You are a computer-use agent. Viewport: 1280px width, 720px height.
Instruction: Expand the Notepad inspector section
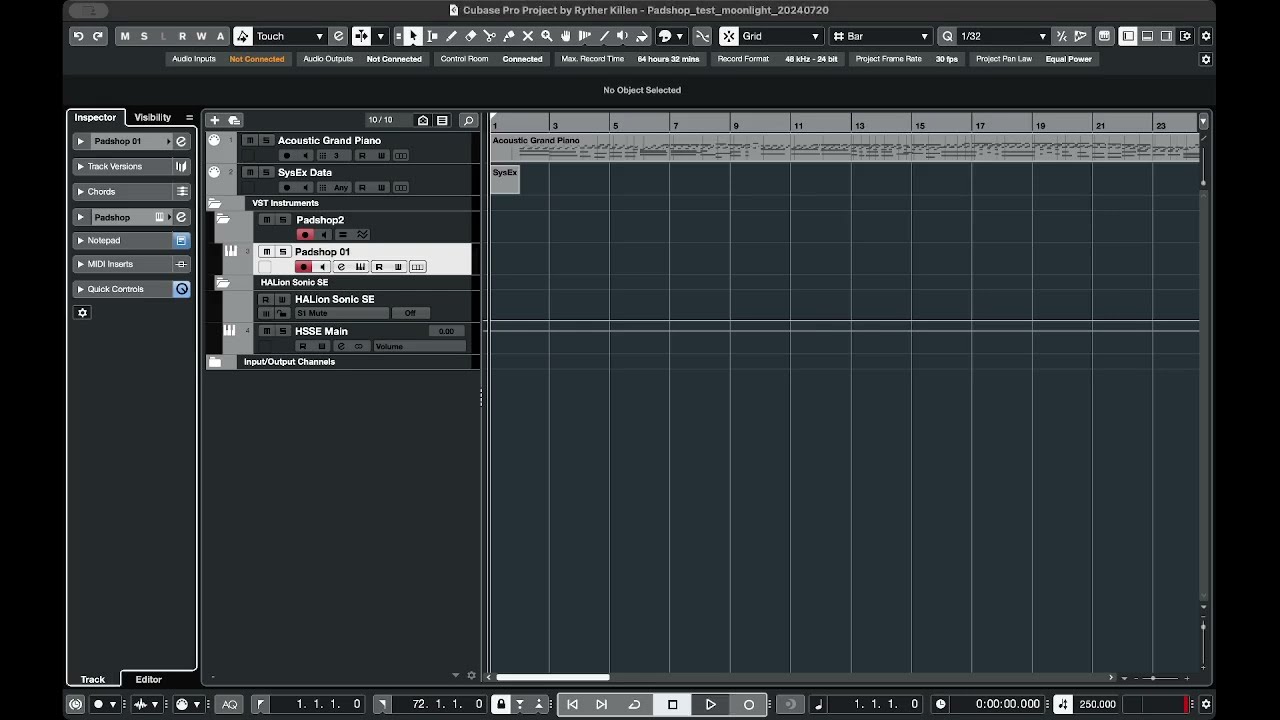(x=81, y=241)
